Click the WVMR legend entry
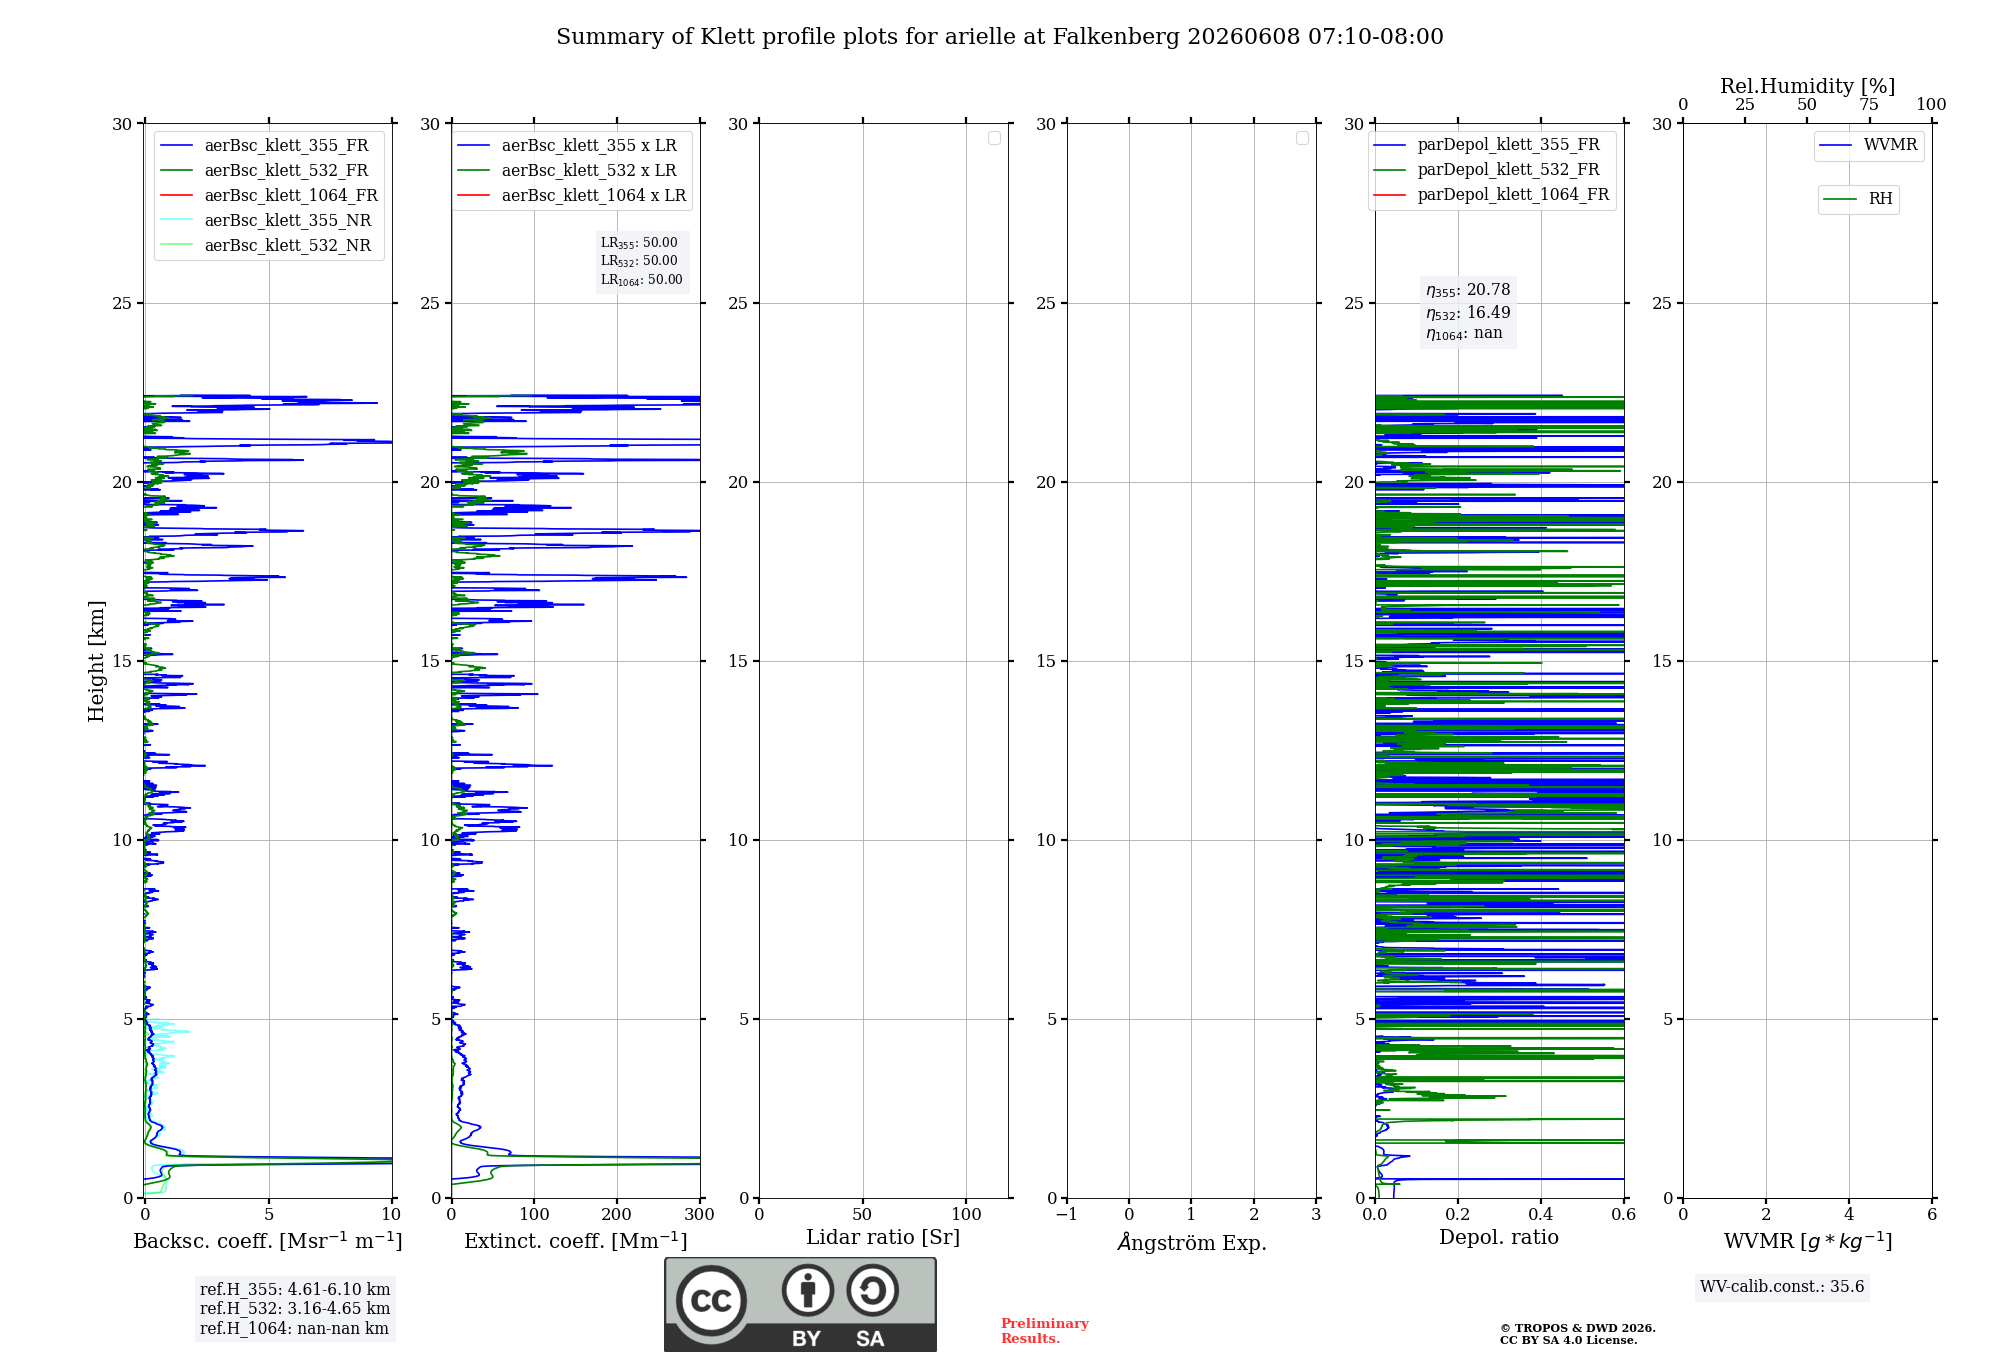The height and width of the screenshot is (1360, 2000). [1869, 146]
